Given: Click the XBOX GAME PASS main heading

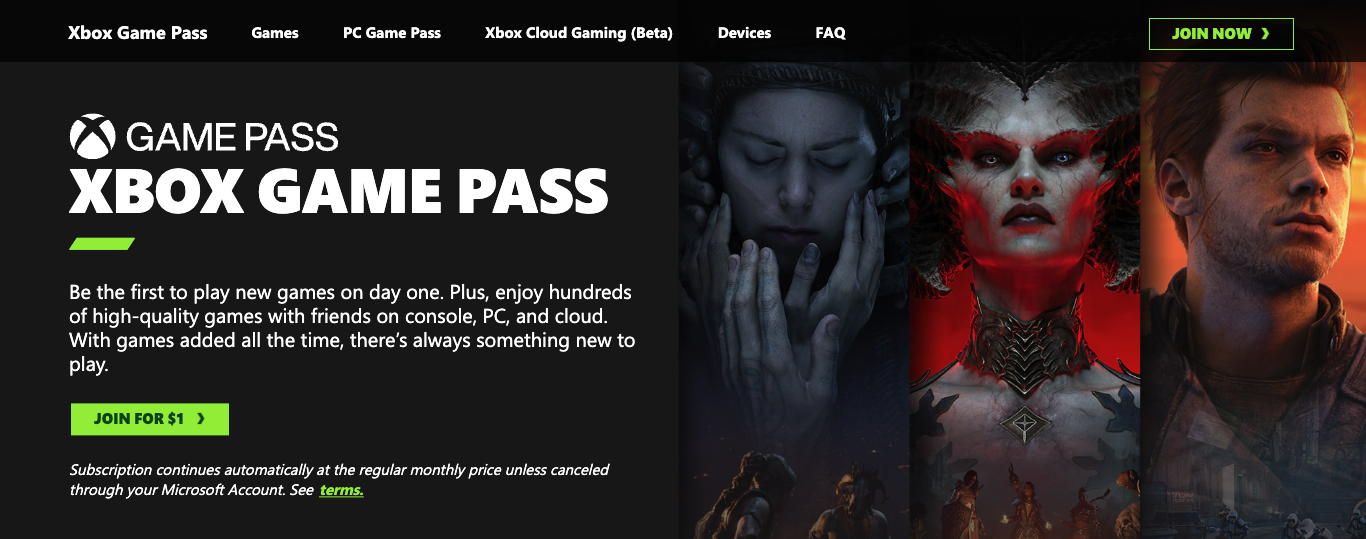Looking at the screenshot, I should 338,192.
